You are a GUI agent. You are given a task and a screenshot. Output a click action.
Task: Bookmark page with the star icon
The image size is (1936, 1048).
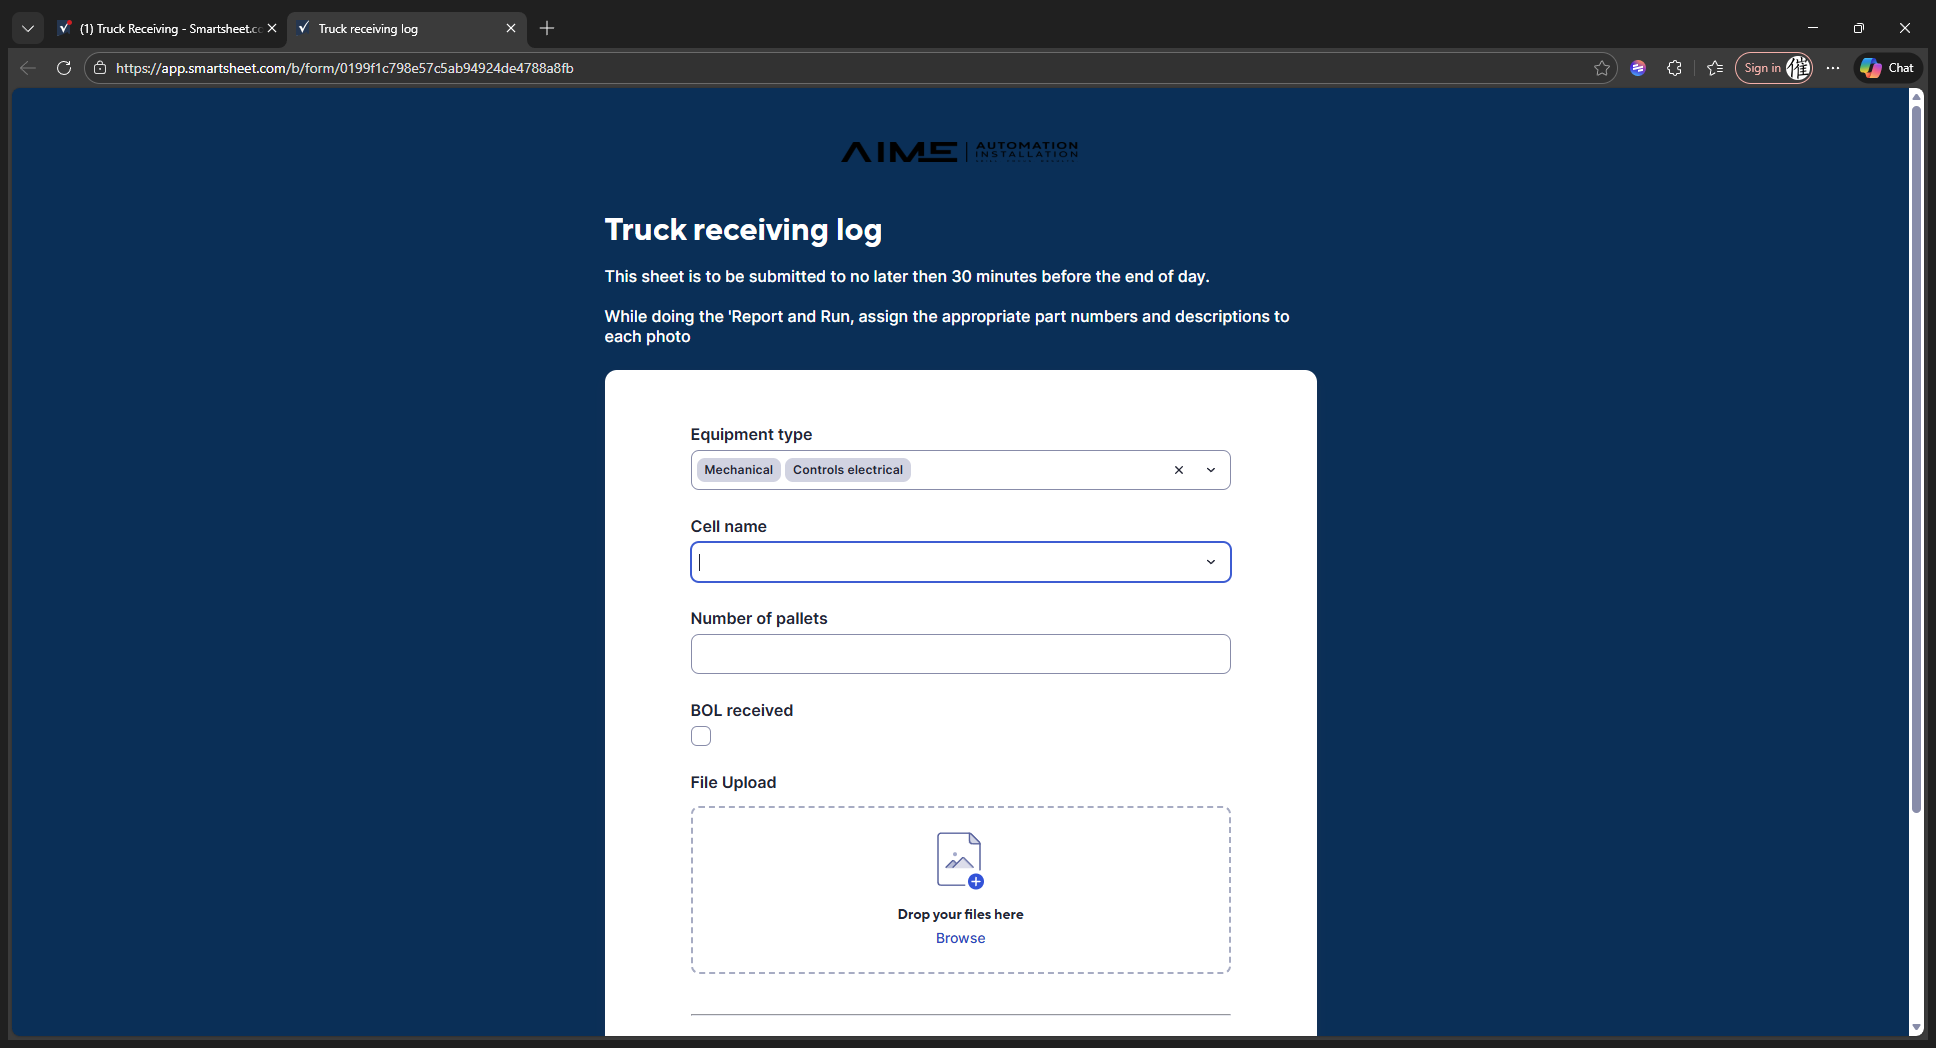1602,68
